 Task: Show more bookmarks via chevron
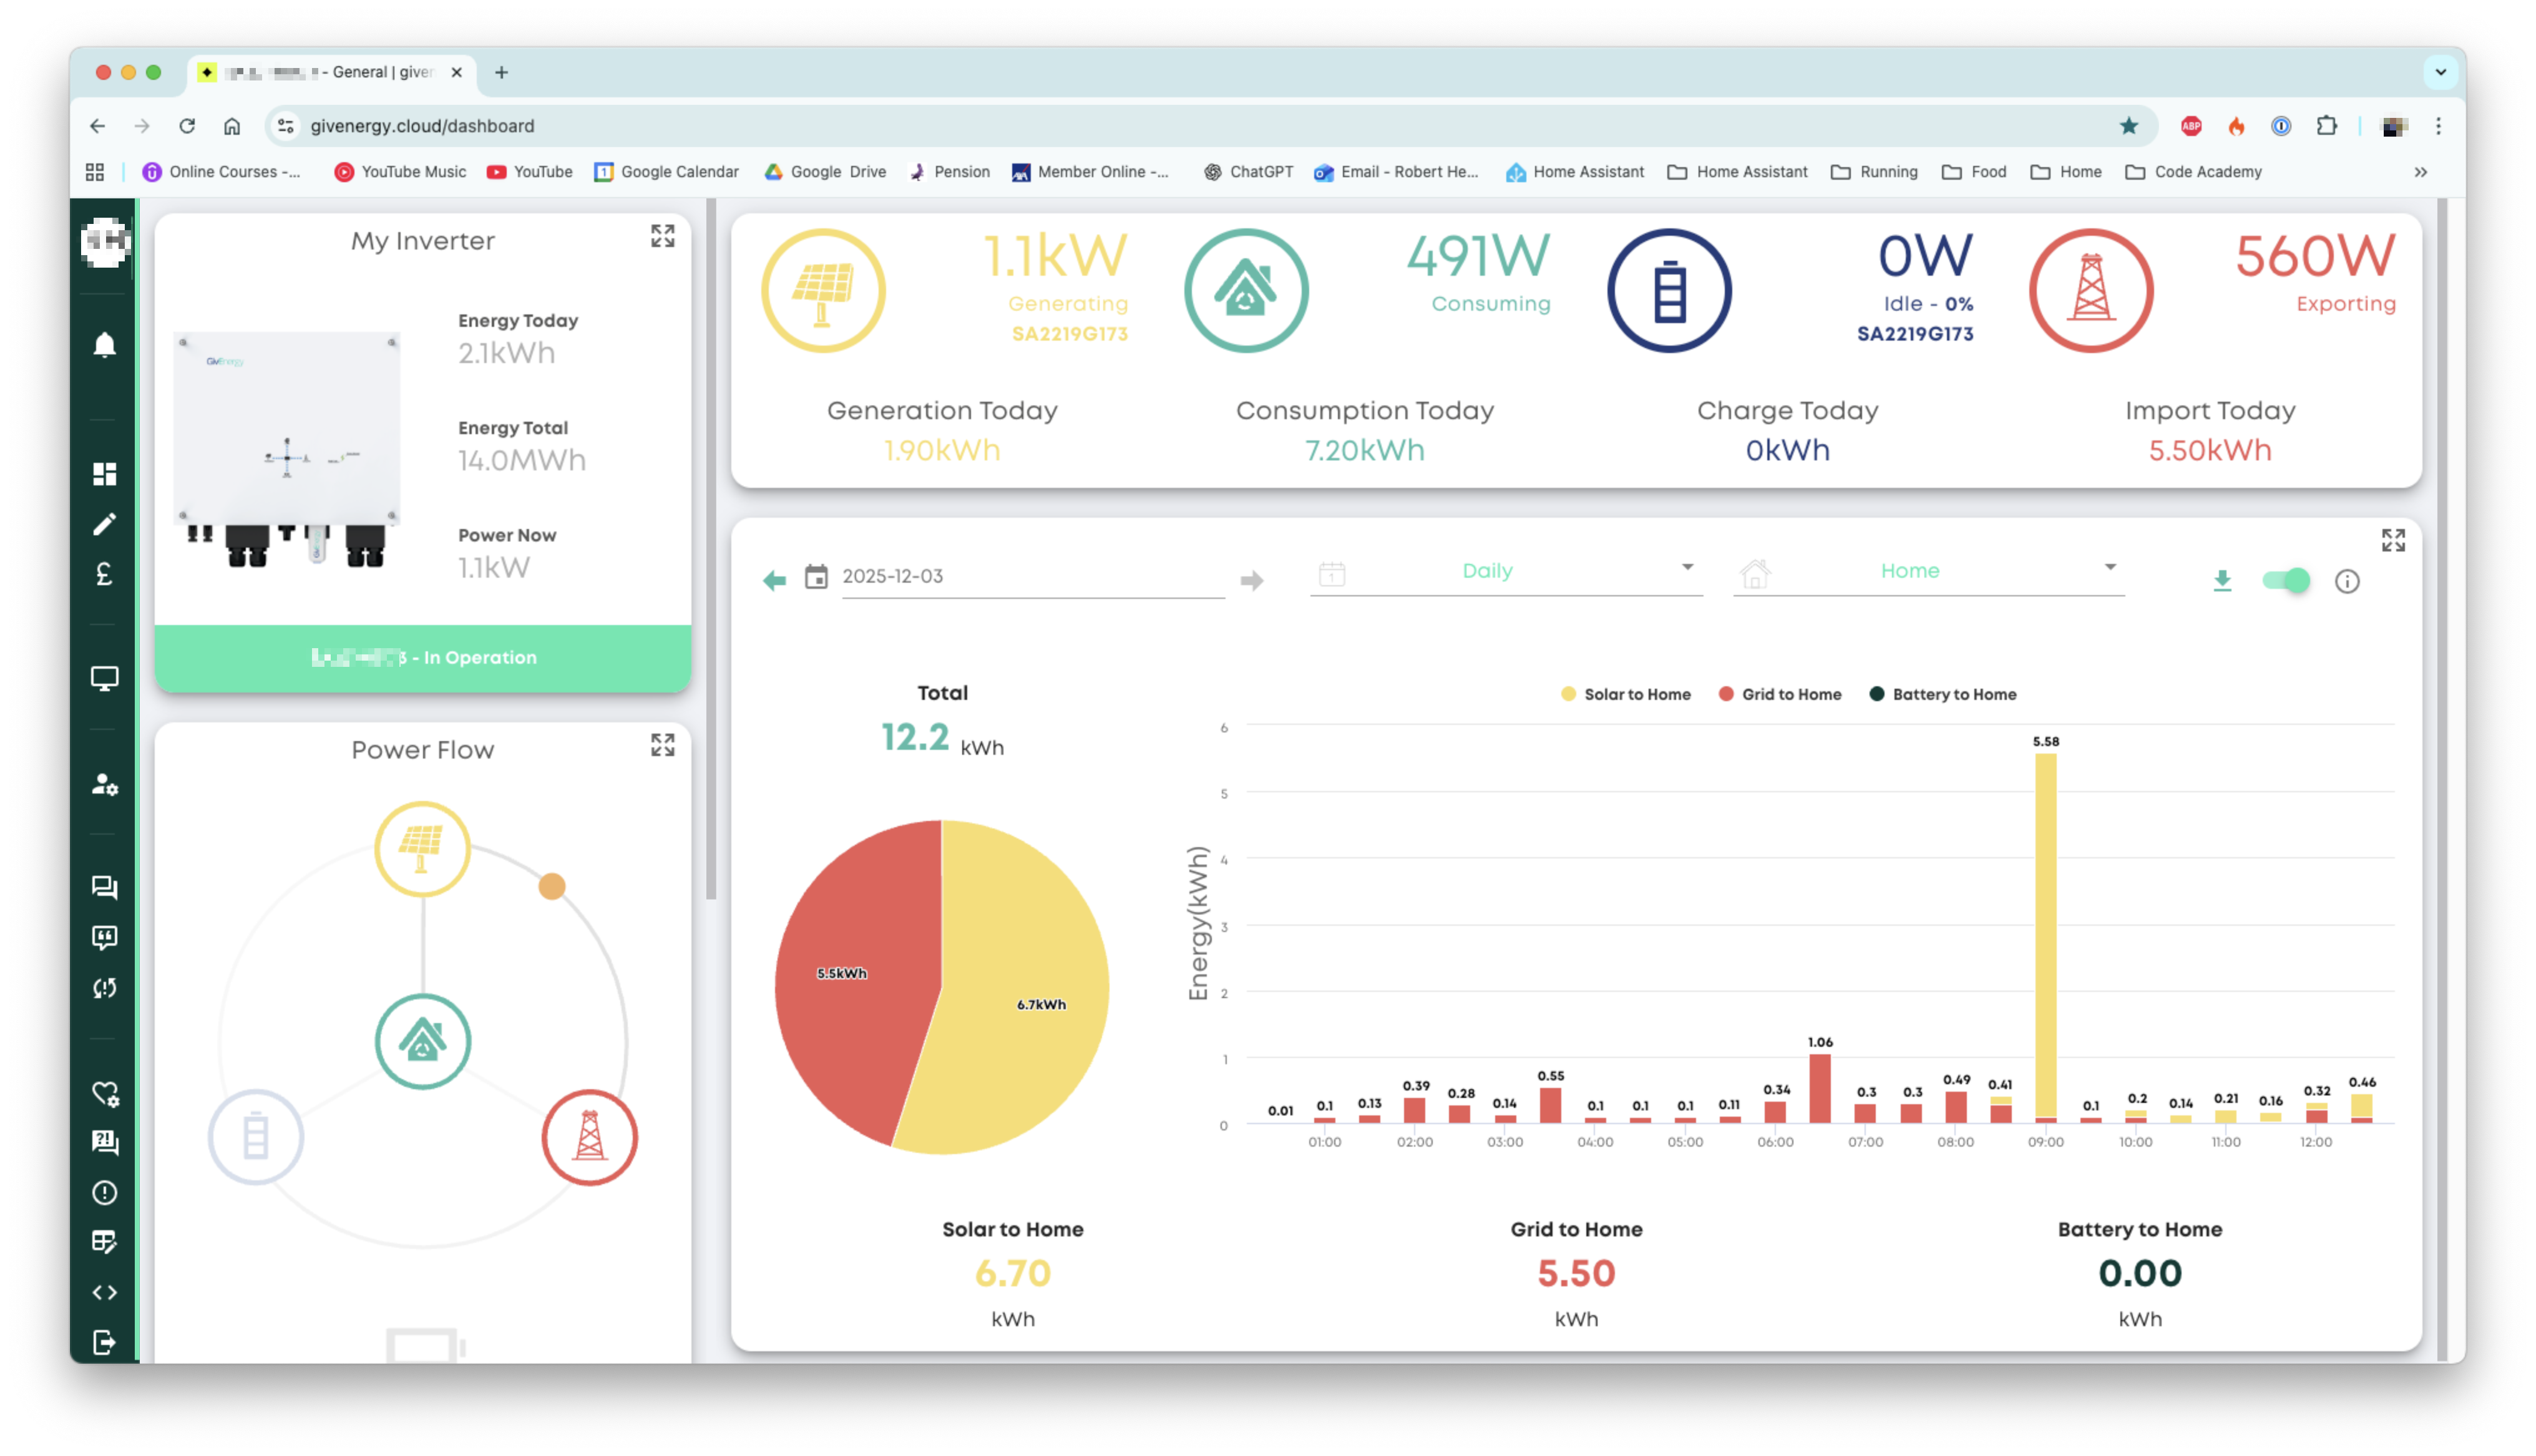(x=2420, y=172)
